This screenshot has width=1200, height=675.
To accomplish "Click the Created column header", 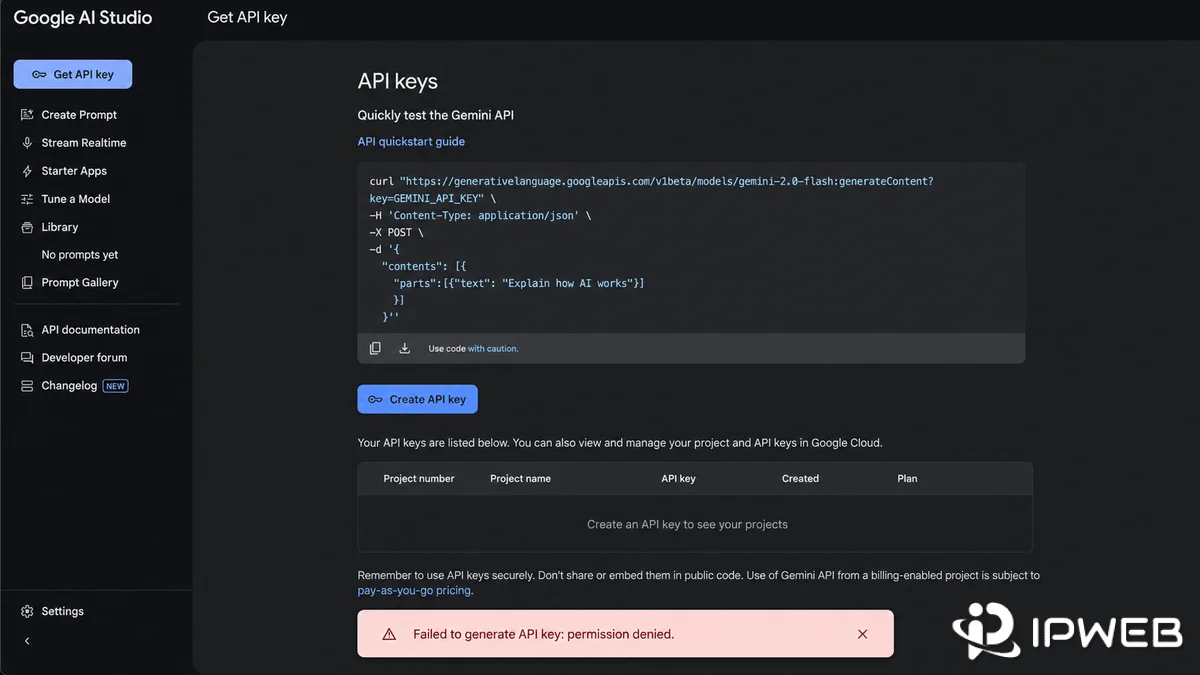I will point(800,479).
